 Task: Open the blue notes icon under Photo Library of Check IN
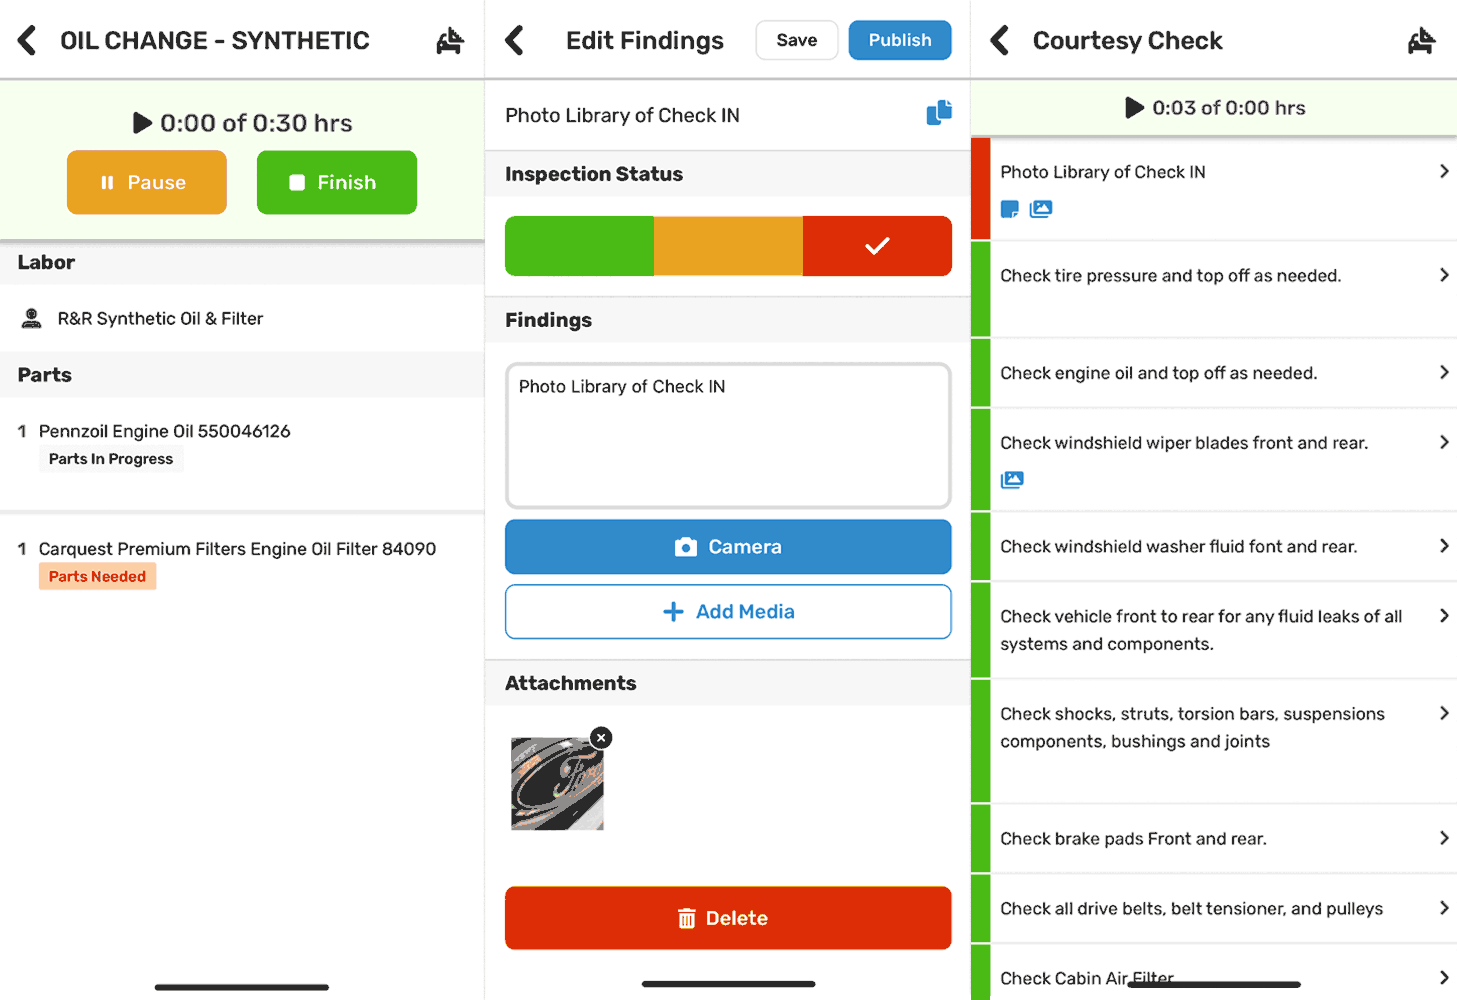pos(1009,209)
